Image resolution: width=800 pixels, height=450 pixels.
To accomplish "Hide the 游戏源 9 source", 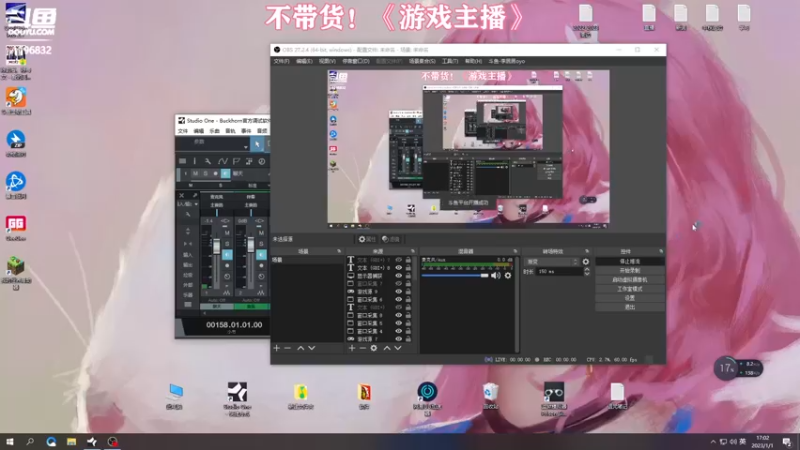I will click(x=398, y=291).
